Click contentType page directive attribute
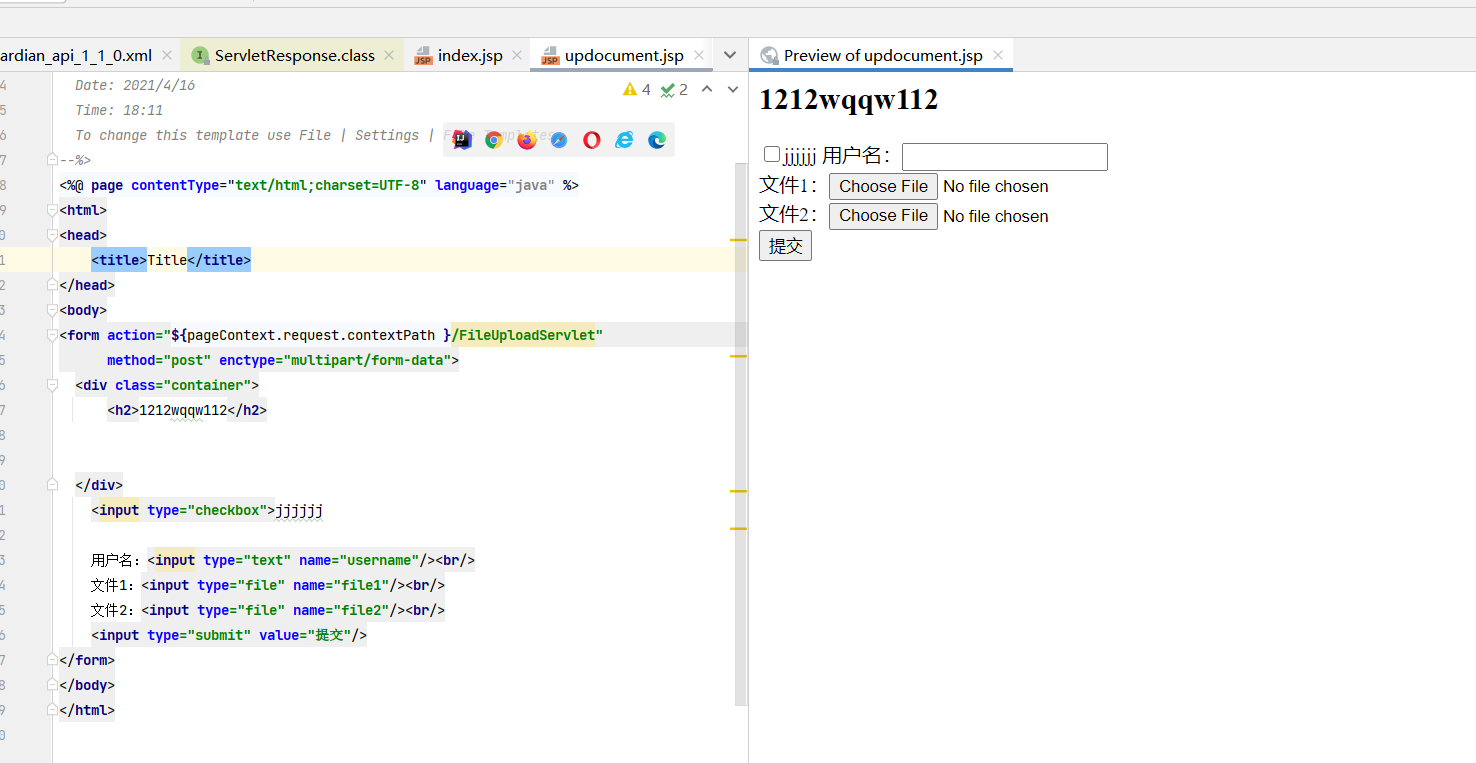Image resolution: width=1476 pixels, height=763 pixels. (x=279, y=185)
